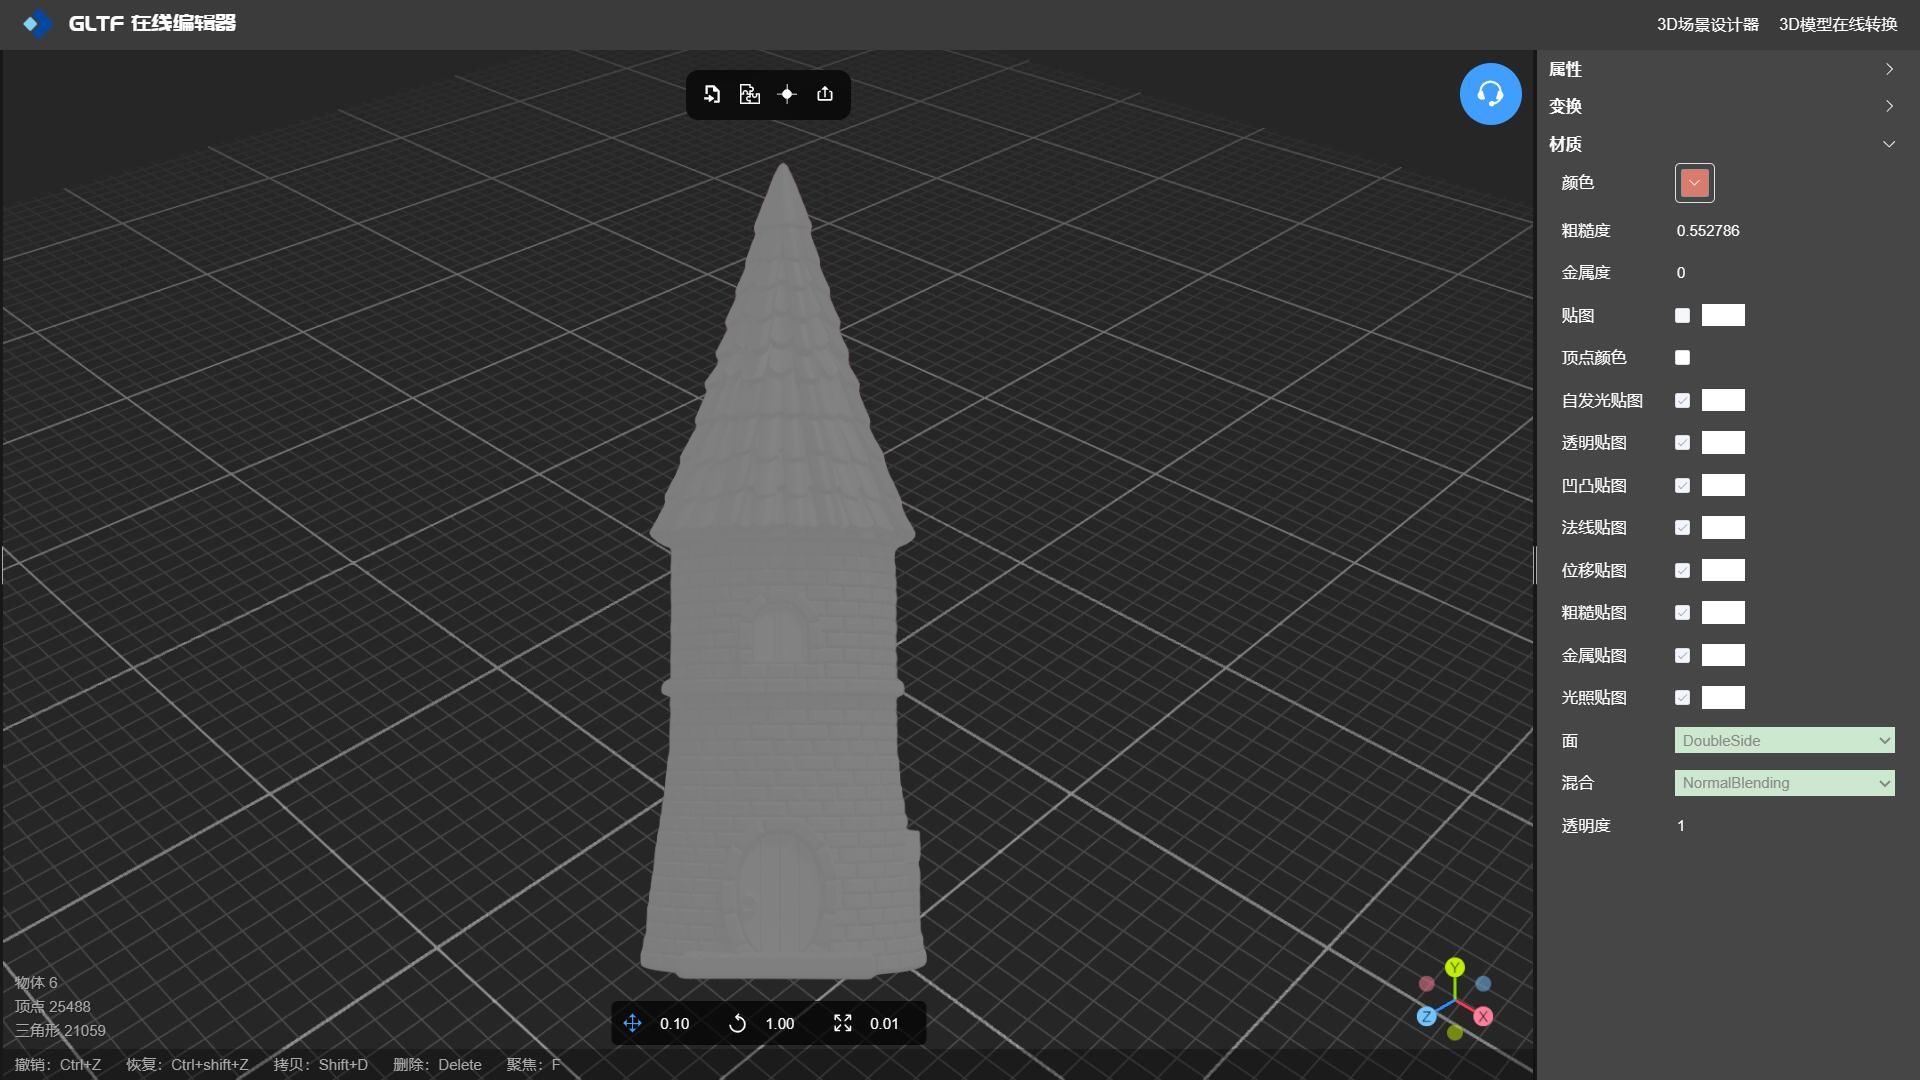Viewport: 1920px width, 1080px height.
Task: Click the X axis gizmo handle
Action: point(1483,1016)
